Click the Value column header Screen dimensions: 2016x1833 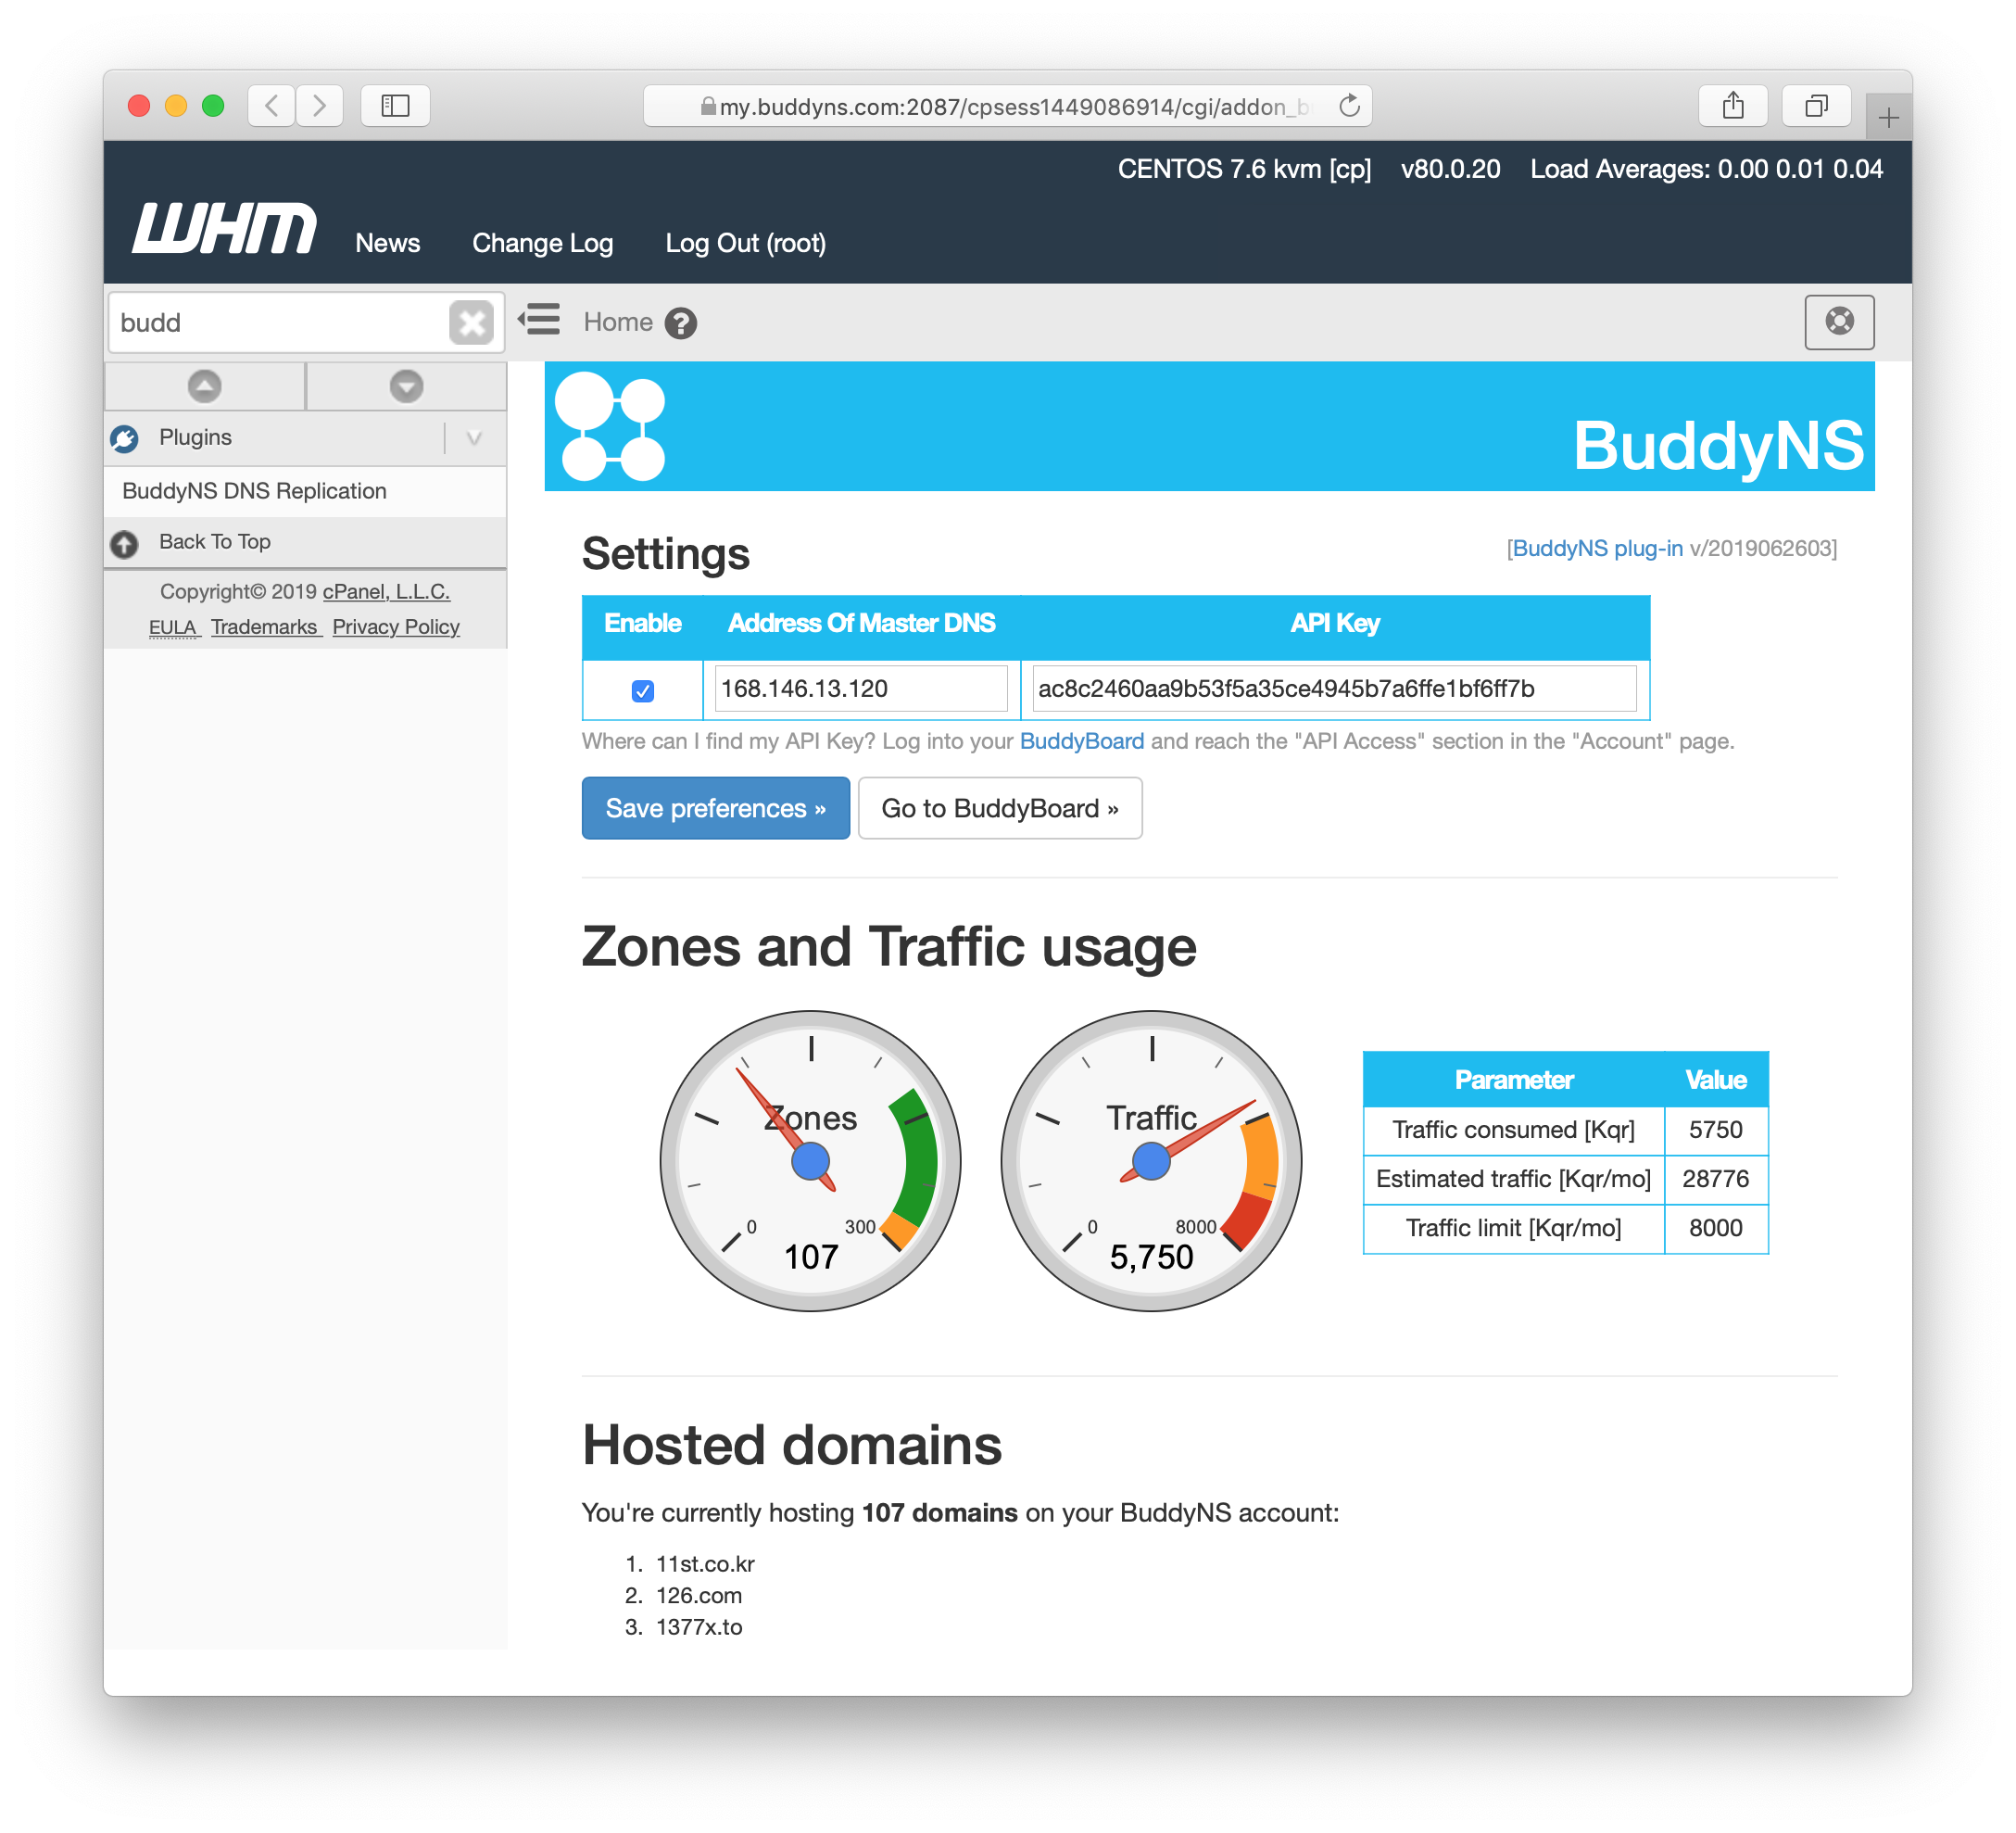[1715, 1080]
